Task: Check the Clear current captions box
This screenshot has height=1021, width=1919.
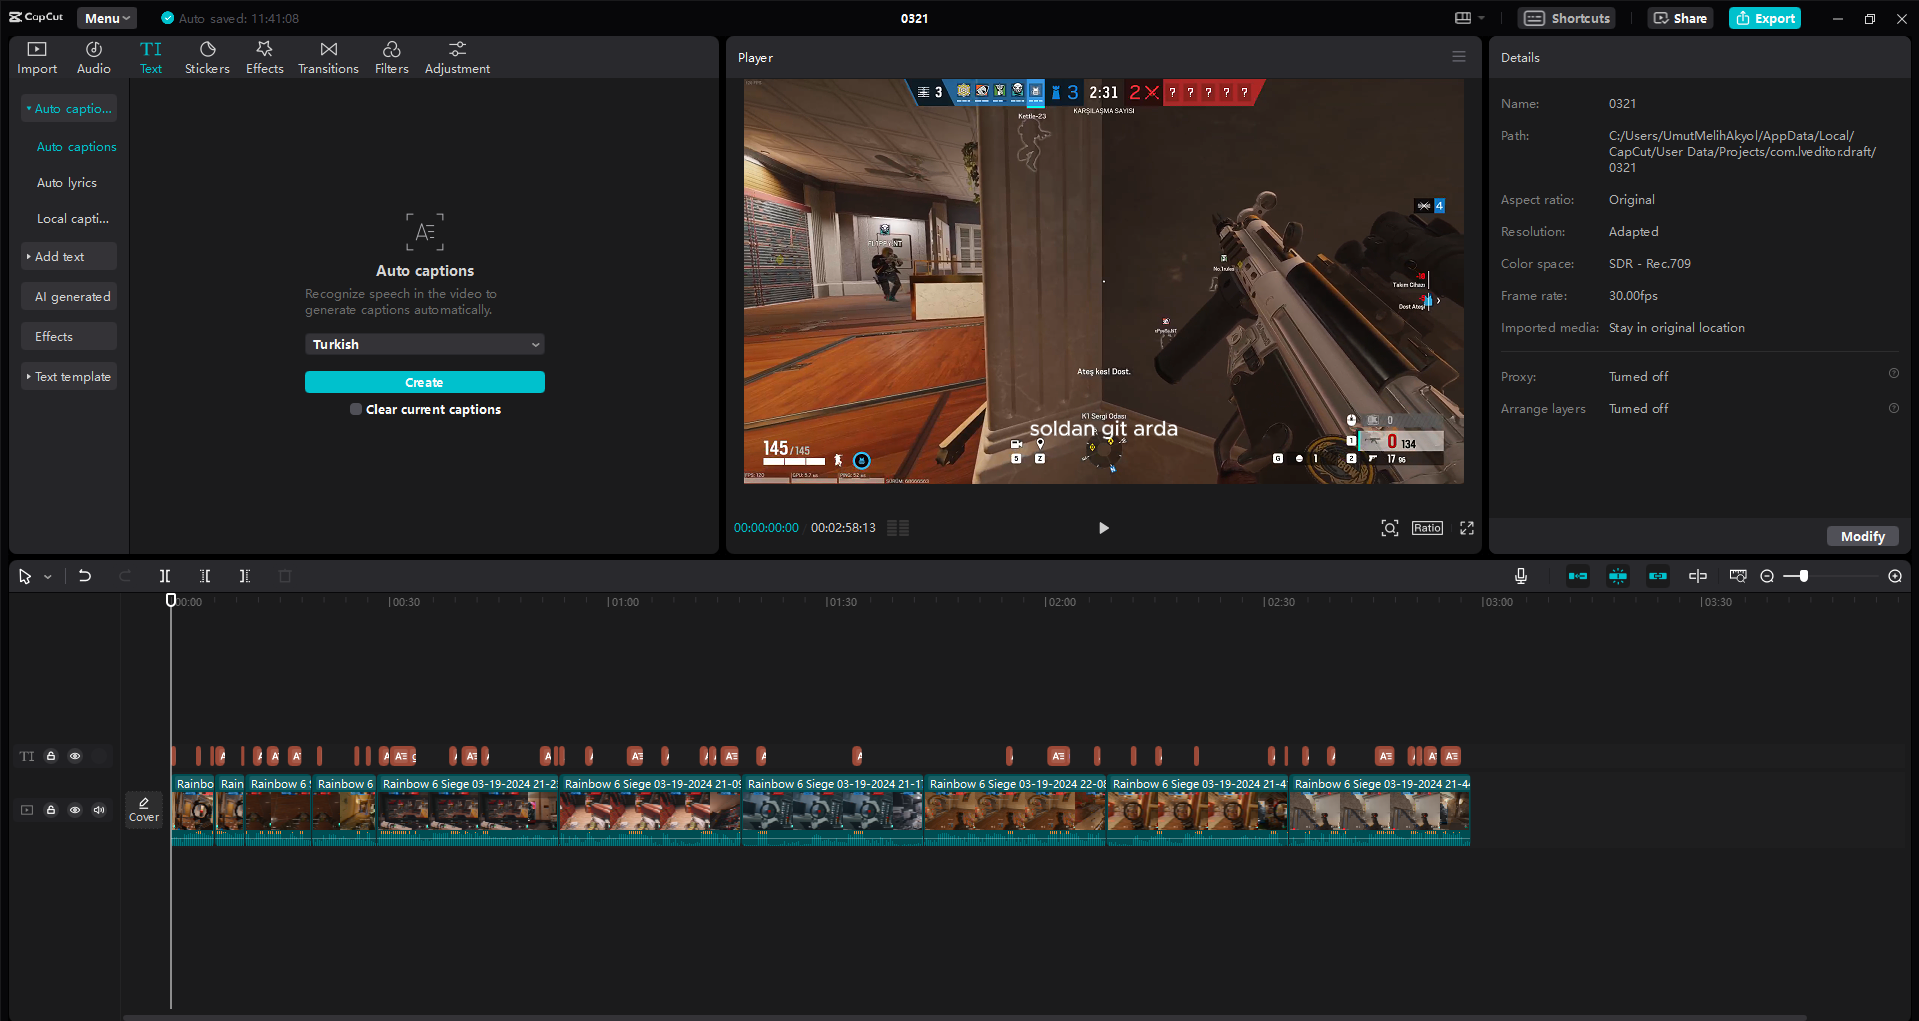Action: coord(356,409)
